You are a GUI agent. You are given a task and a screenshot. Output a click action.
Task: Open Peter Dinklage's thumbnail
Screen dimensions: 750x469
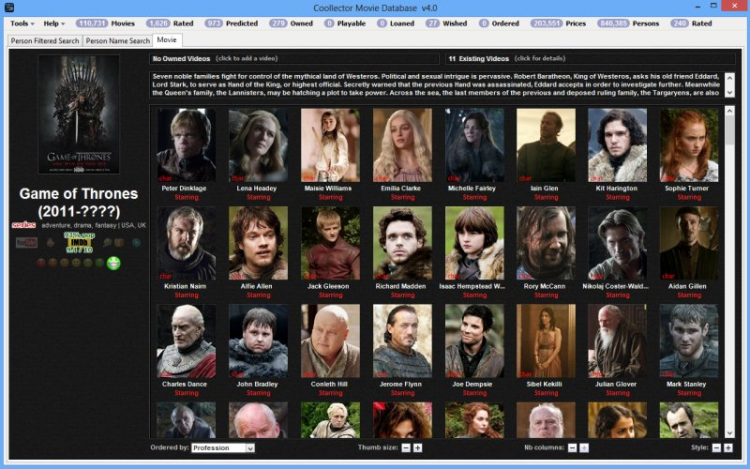(186, 145)
